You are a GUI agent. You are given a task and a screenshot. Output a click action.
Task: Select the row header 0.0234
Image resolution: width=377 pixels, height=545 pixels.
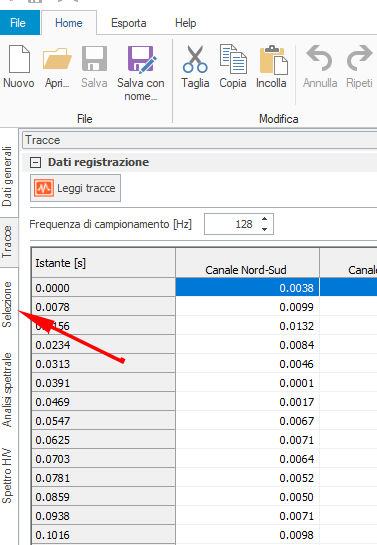pos(103,345)
